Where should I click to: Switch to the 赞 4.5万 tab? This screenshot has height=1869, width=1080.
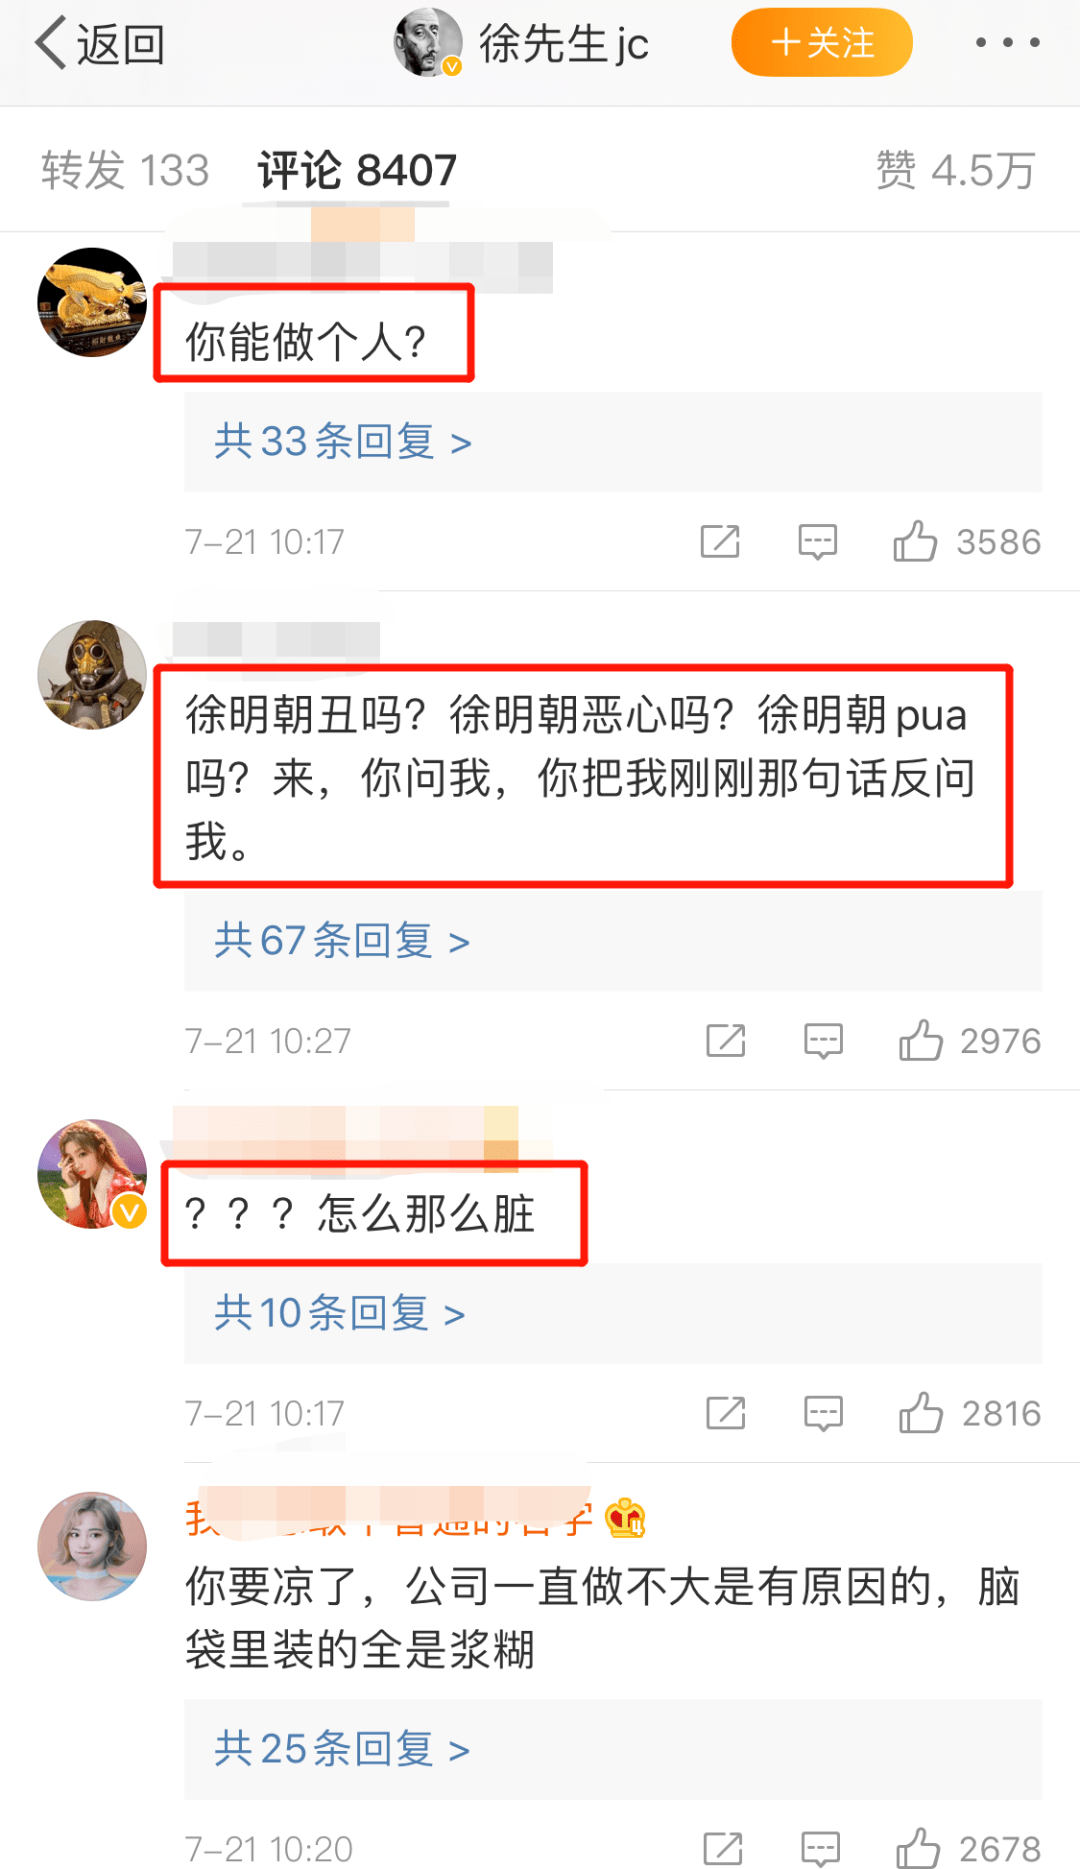coord(955,170)
